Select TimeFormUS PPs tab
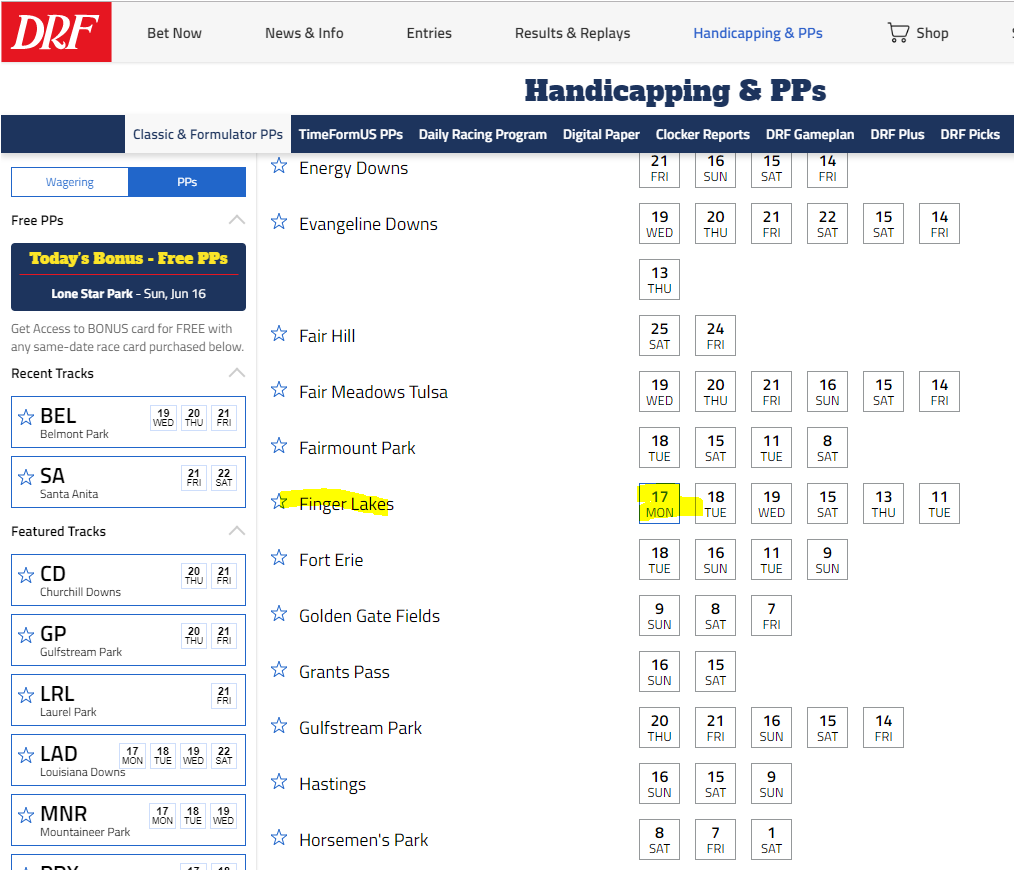The image size is (1015, 871). click(351, 135)
